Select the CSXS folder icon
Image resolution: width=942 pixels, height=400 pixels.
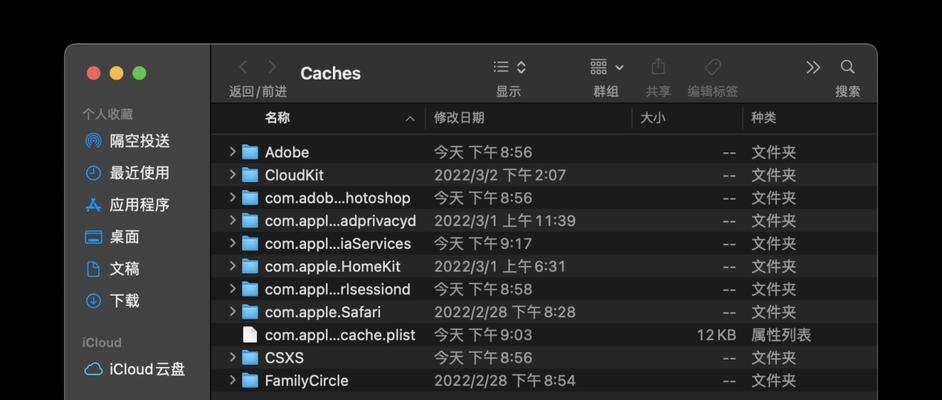point(250,357)
